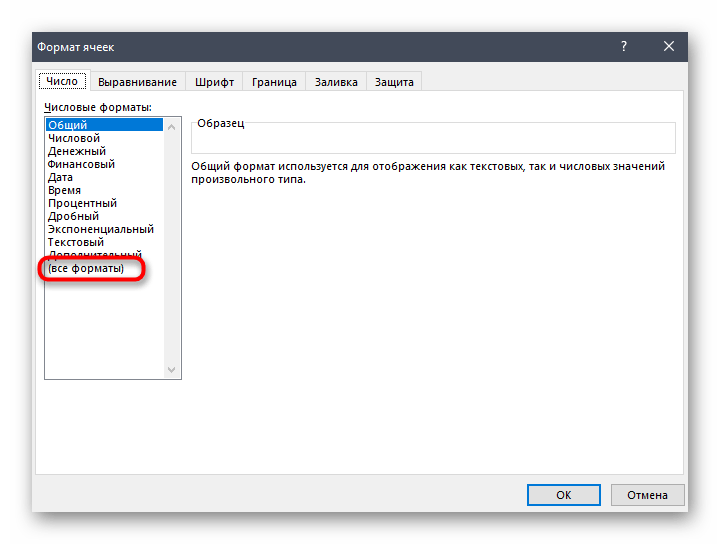This screenshot has width=720, height=544.
Task: Open the Шрифт tab
Action: tap(214, 82)
